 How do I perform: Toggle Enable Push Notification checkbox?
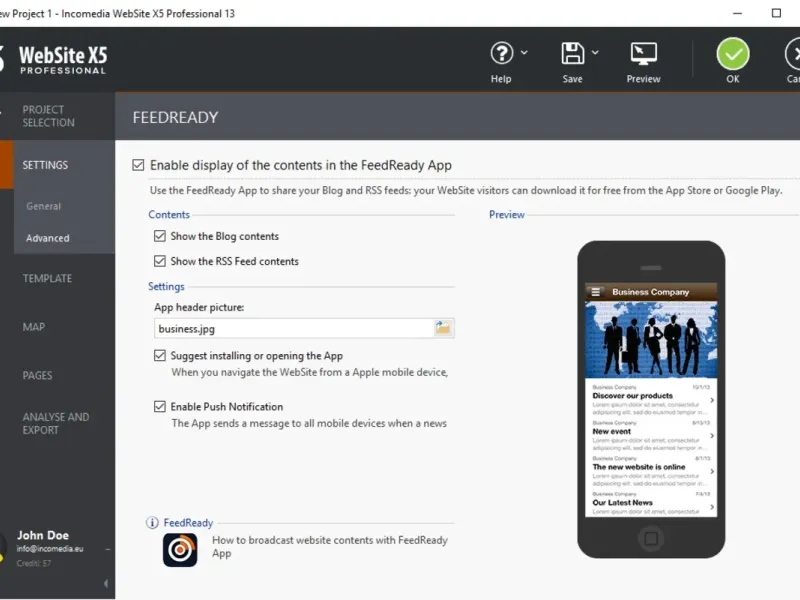160,406
